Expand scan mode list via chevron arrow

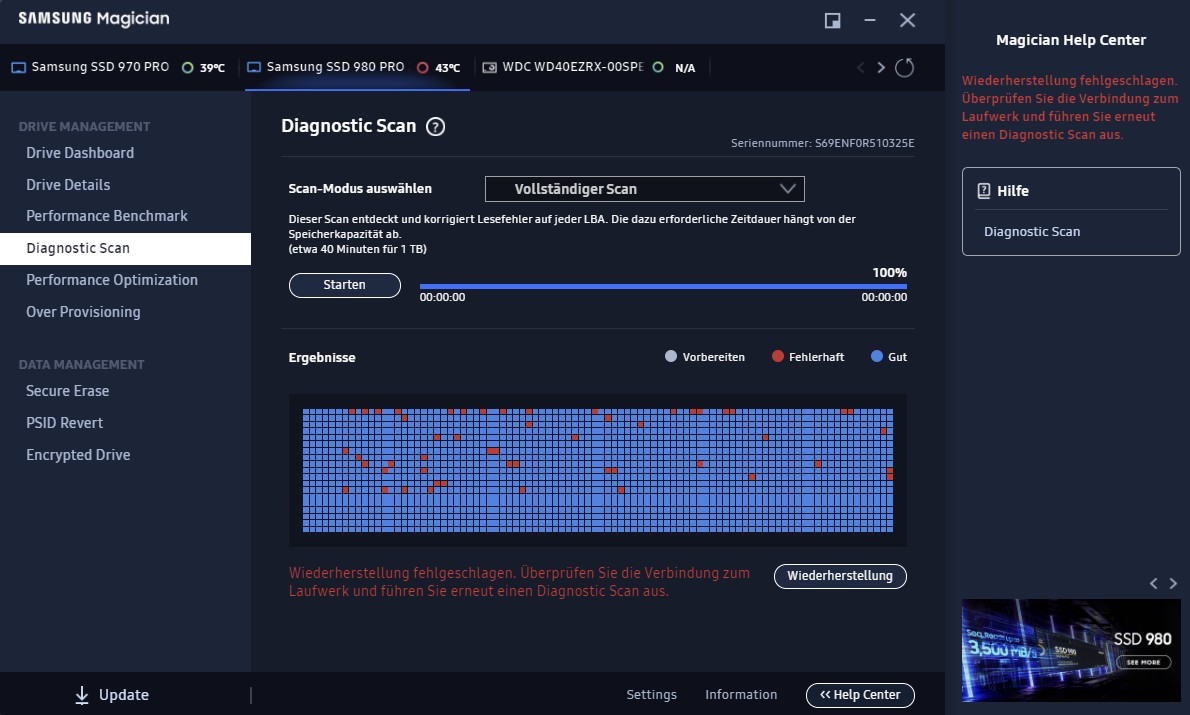[788, 189]
